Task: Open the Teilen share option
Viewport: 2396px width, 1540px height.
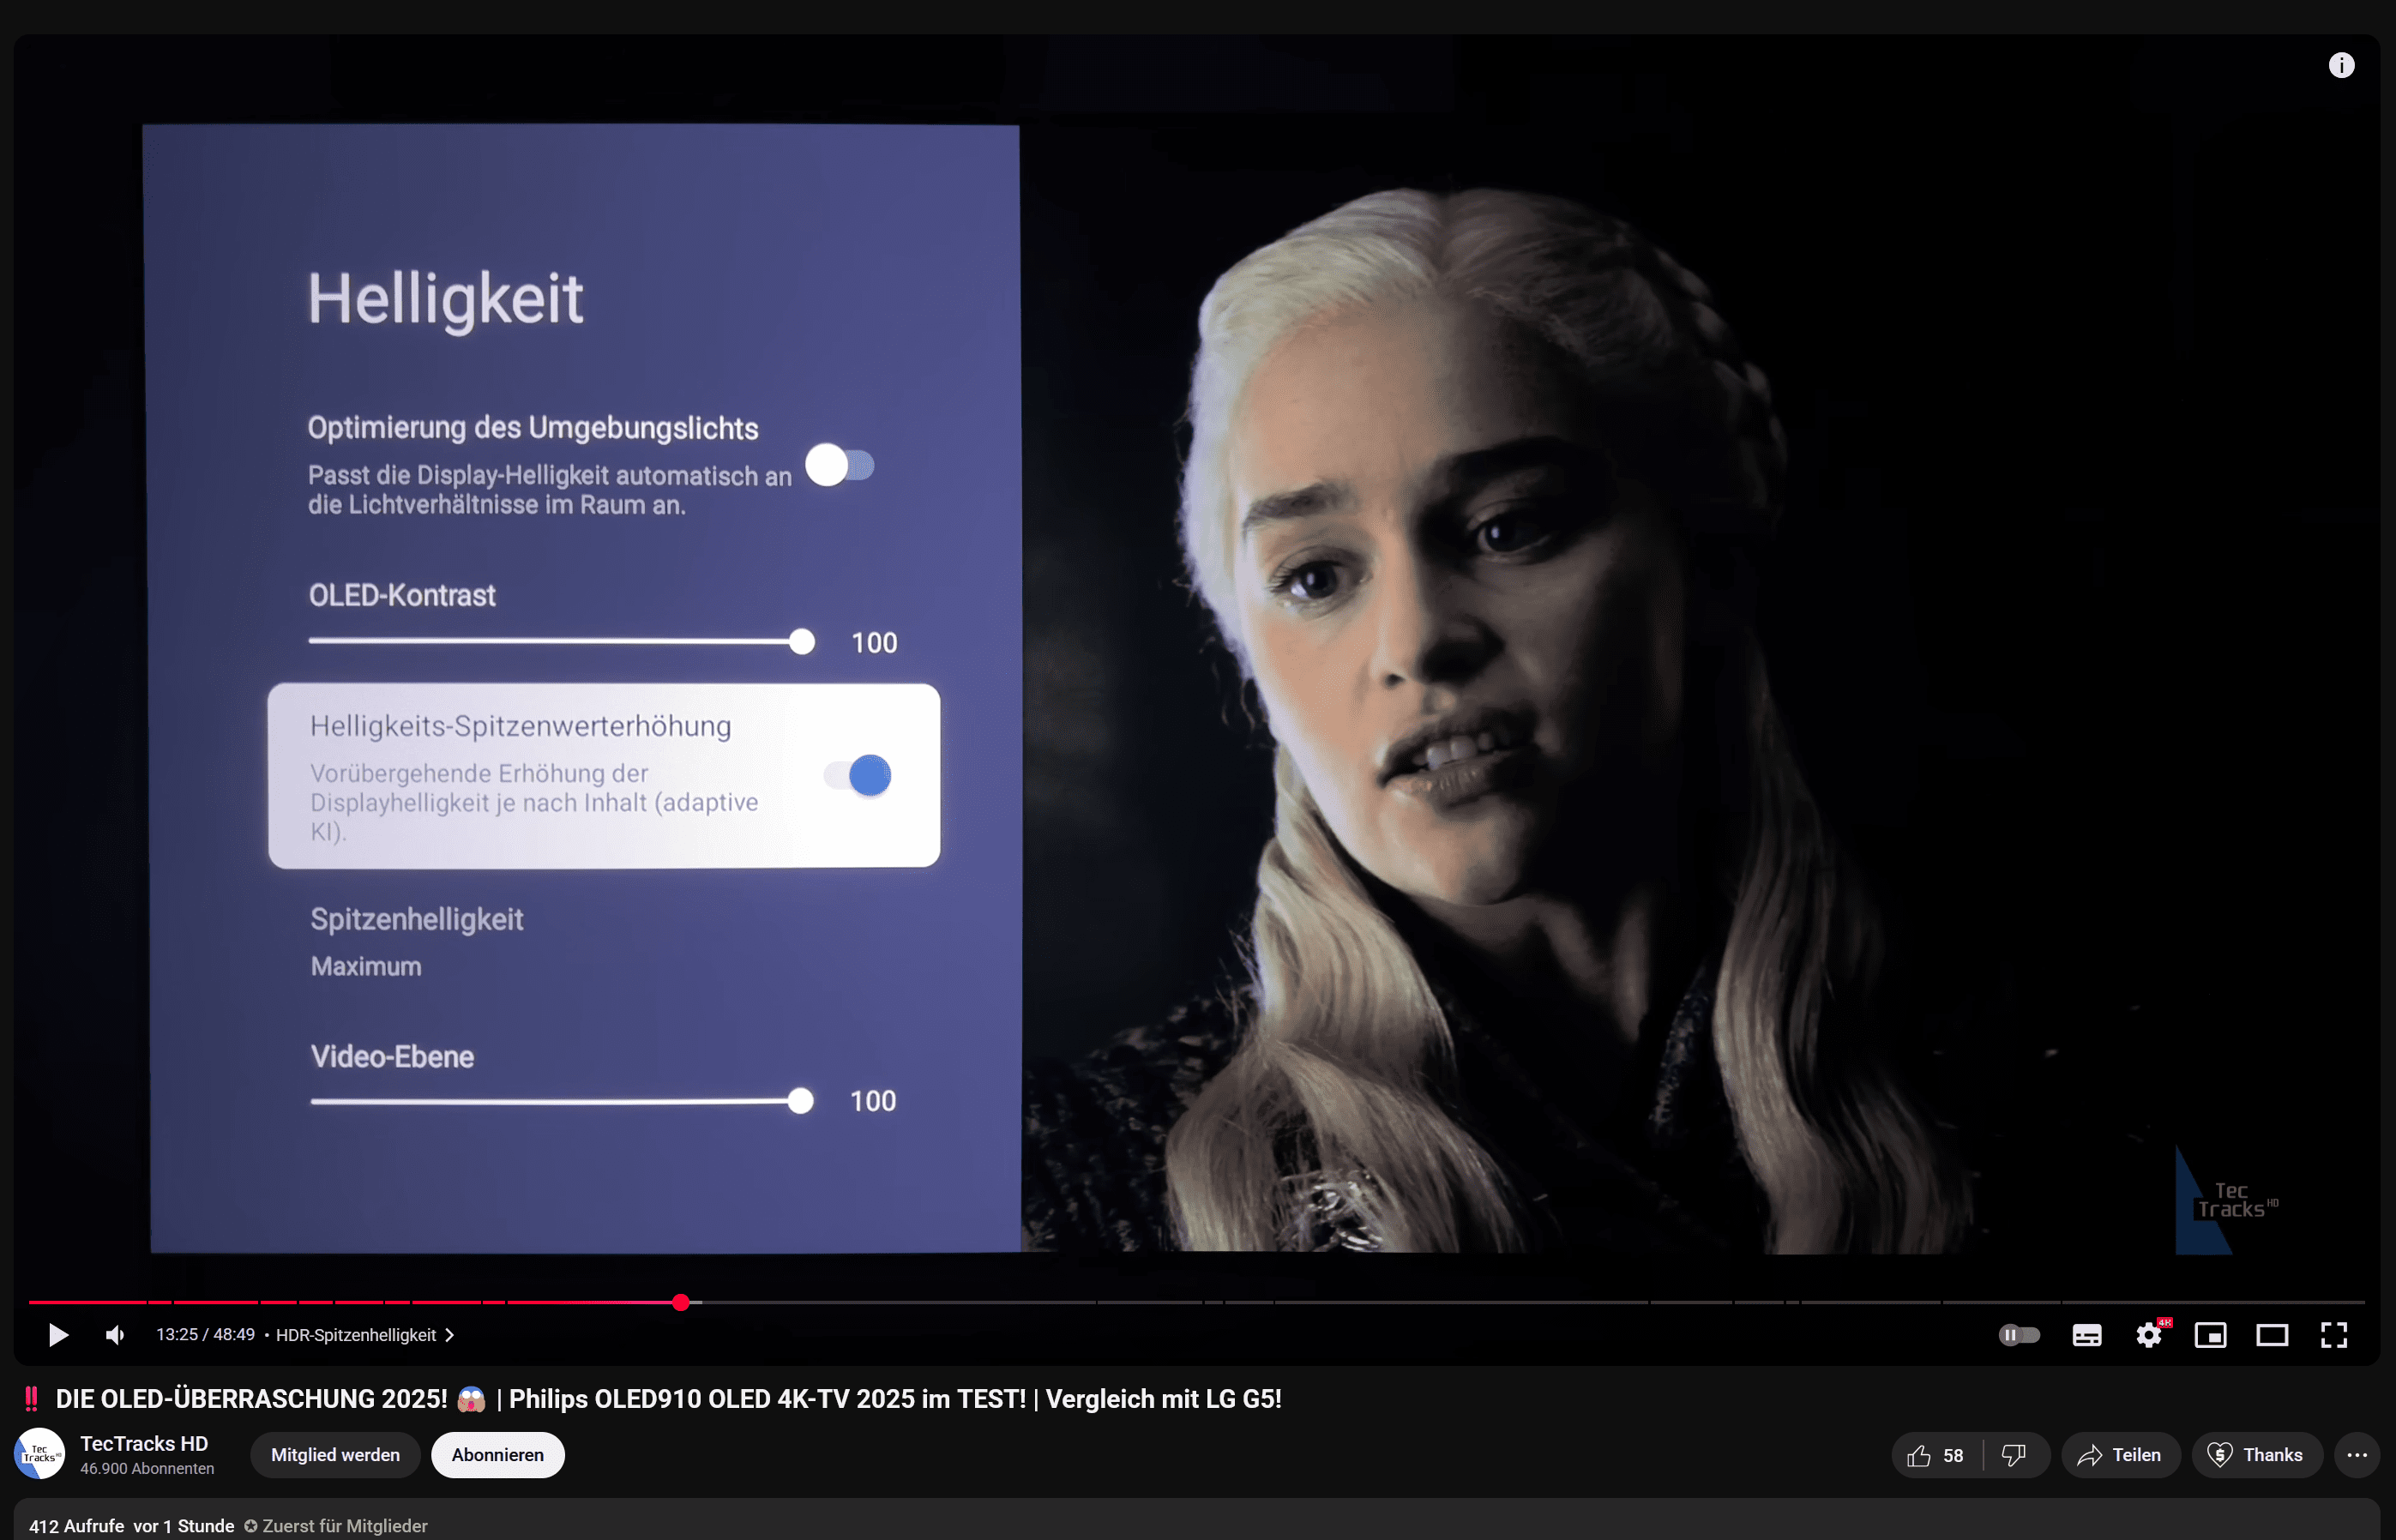Action: (x=2119, y=1455)
